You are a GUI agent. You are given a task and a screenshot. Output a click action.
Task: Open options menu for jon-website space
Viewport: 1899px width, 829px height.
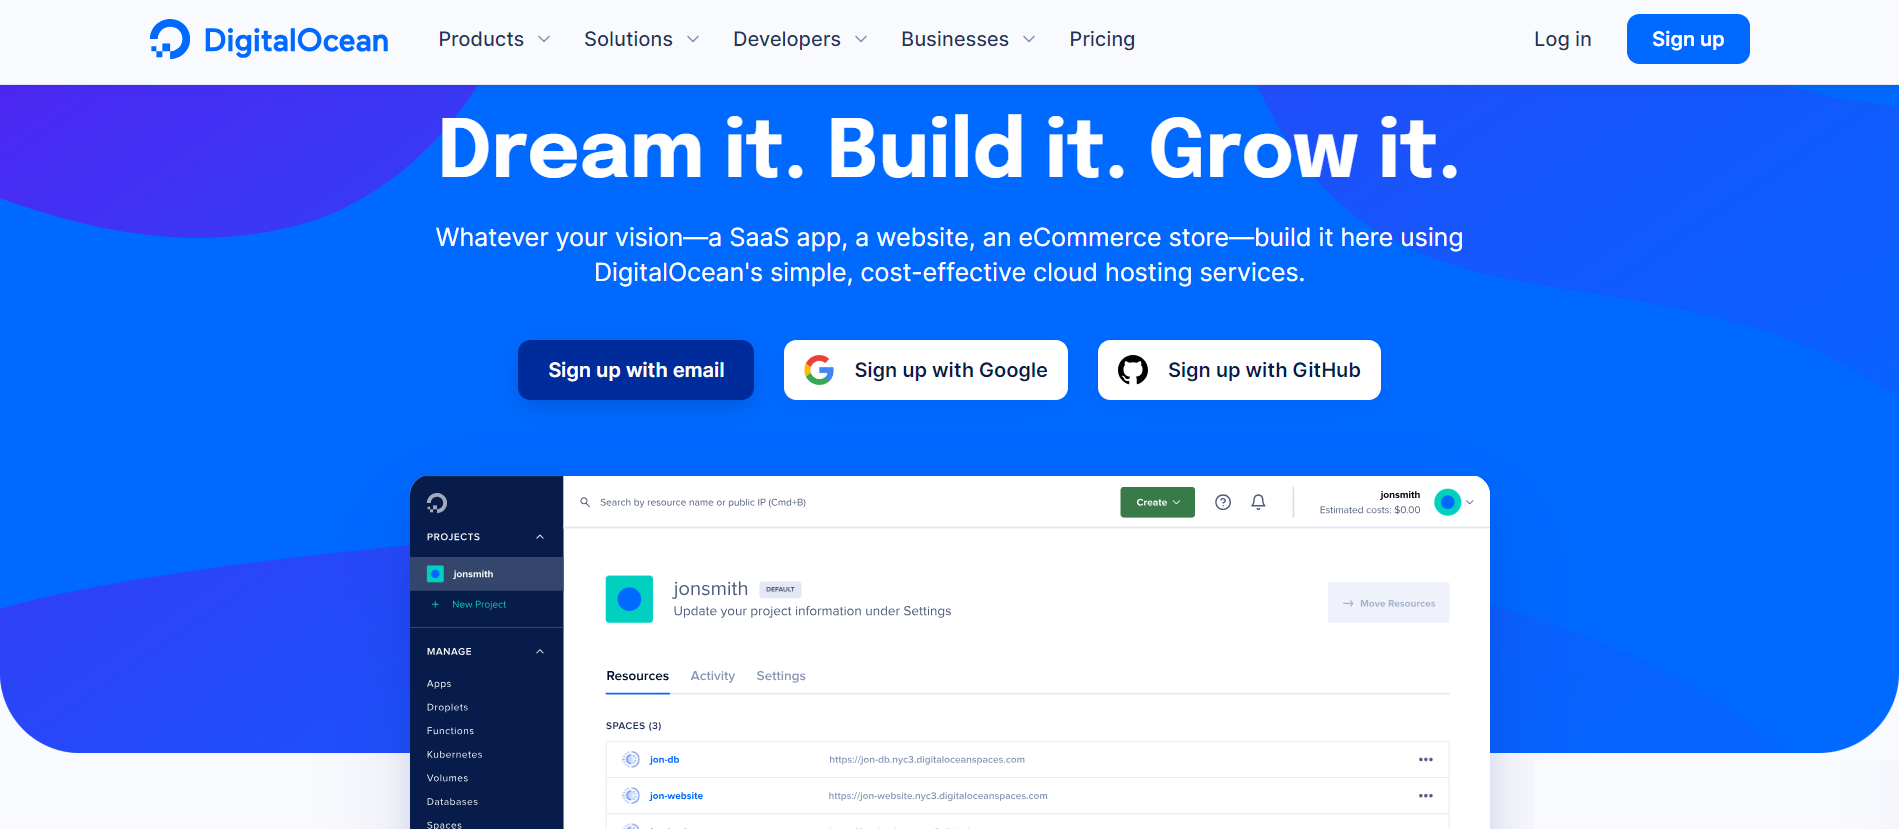click(x=1425, y=796)
